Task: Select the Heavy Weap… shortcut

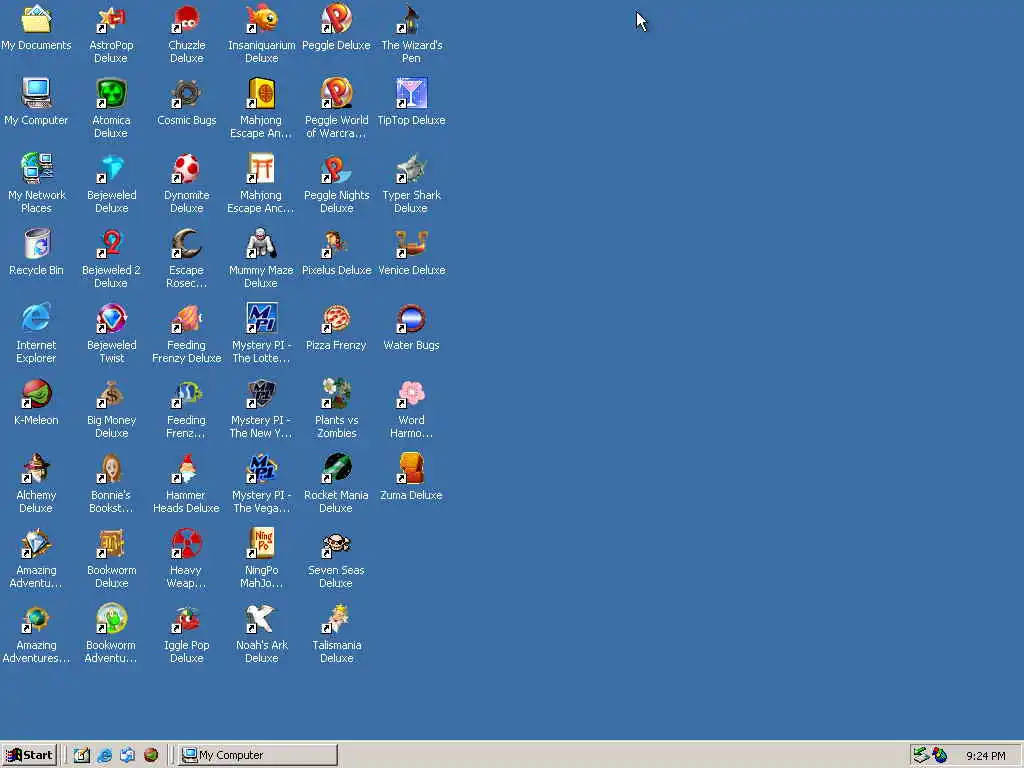Action: click(x=186, y=559)
